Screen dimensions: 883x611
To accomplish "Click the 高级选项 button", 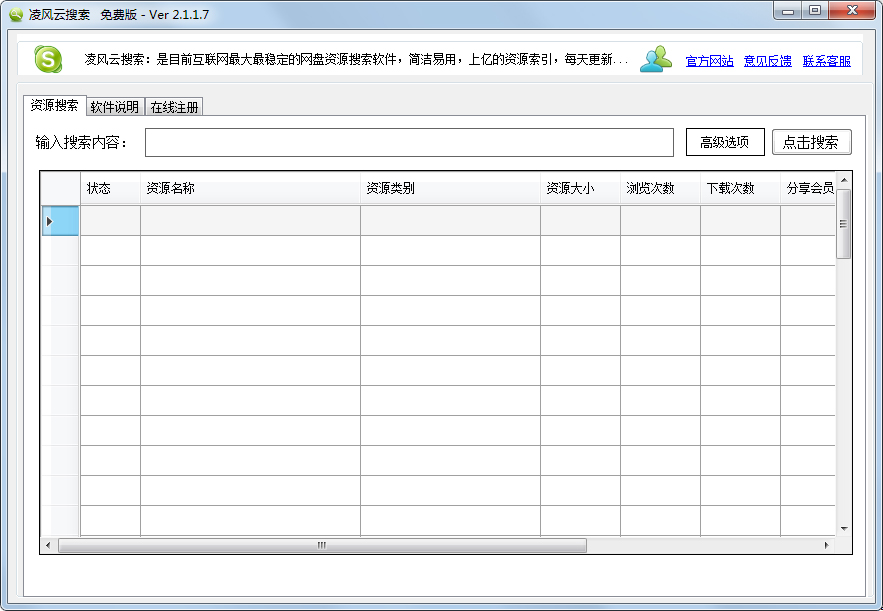I will (724, 142).
